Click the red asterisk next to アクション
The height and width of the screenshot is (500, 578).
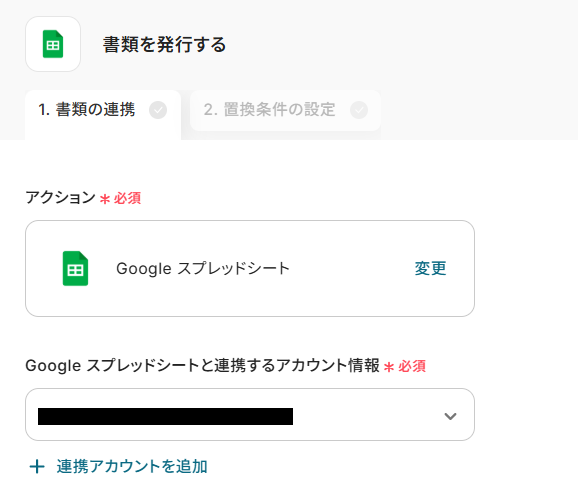[105, 199]
